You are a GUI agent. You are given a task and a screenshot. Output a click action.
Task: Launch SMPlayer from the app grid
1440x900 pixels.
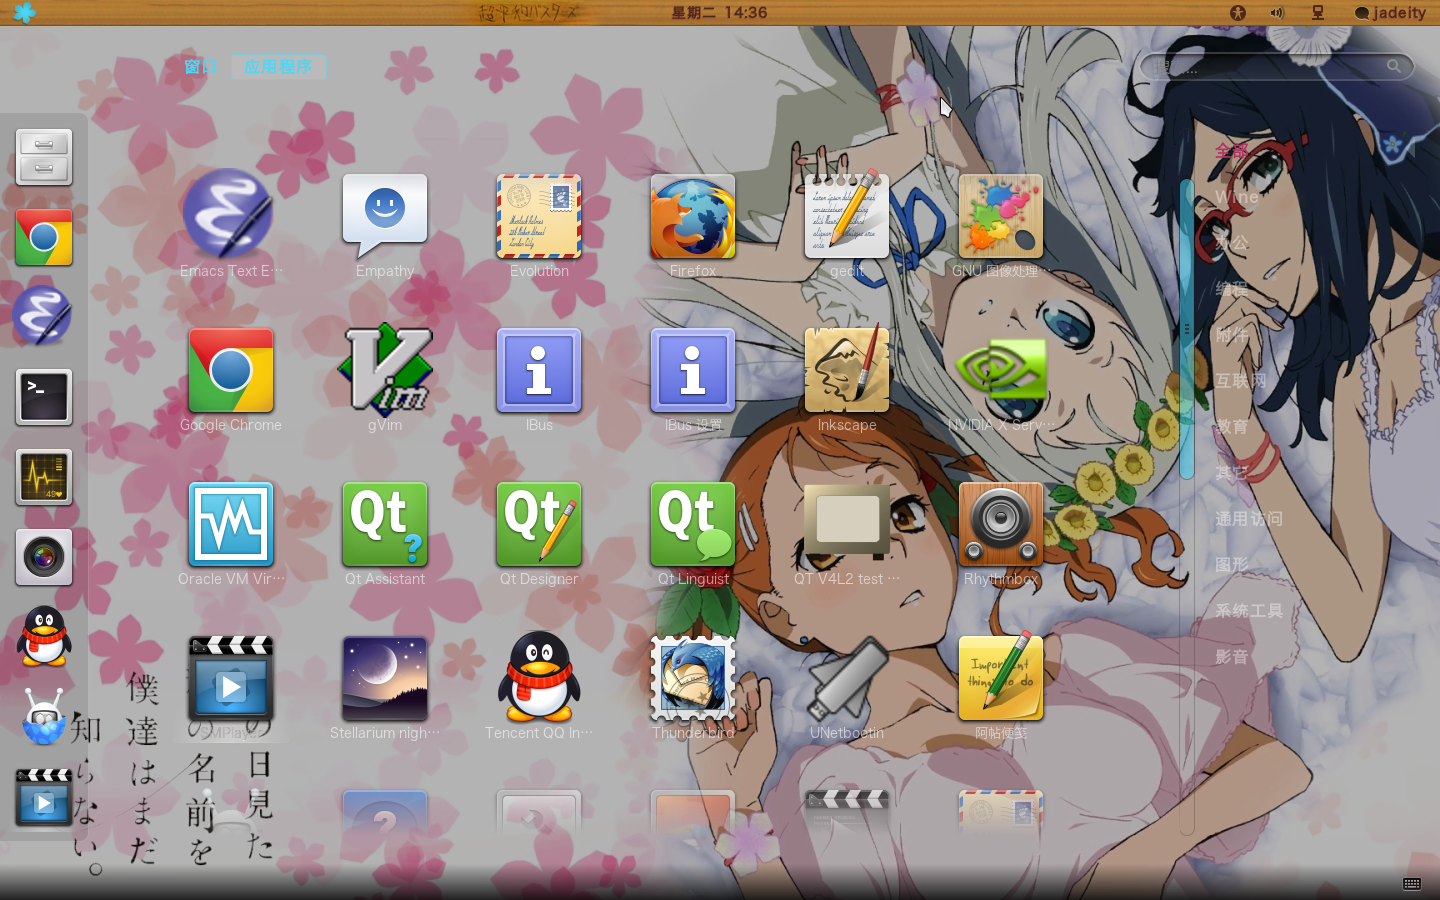pyautogui.click(x=231, y=686)
